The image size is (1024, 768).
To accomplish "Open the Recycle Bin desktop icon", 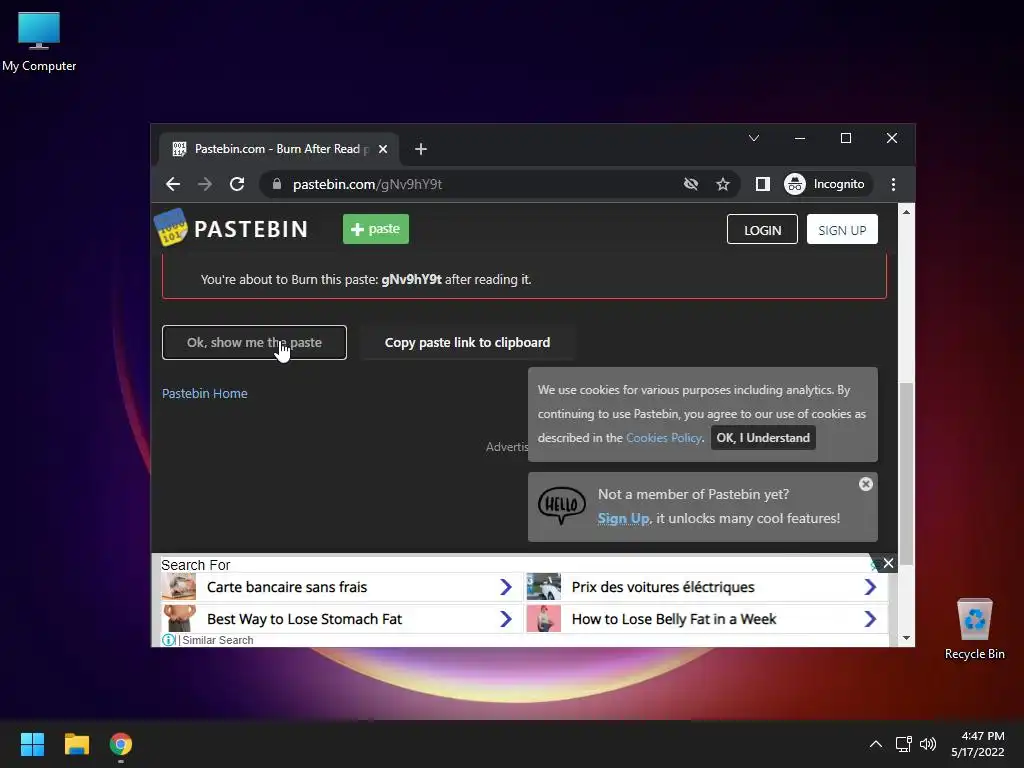I will 974,628.
